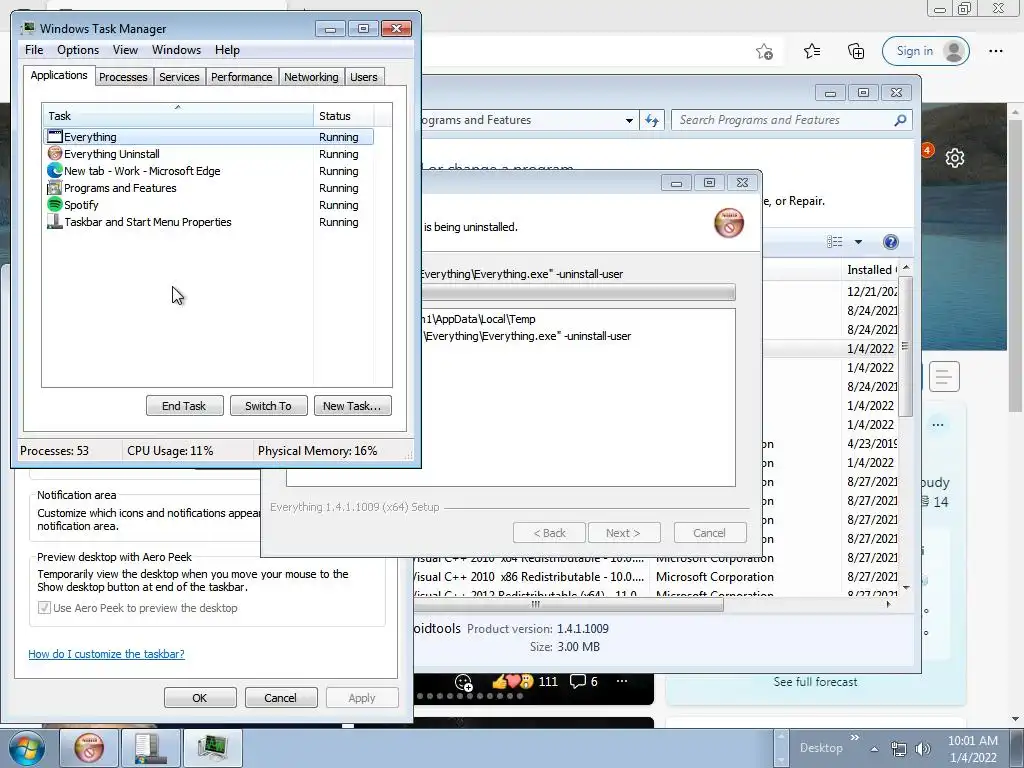Open Edge Settings and more ellipsis
The height and width of the screenshot is (768, 1024).
tap(995, 51)
